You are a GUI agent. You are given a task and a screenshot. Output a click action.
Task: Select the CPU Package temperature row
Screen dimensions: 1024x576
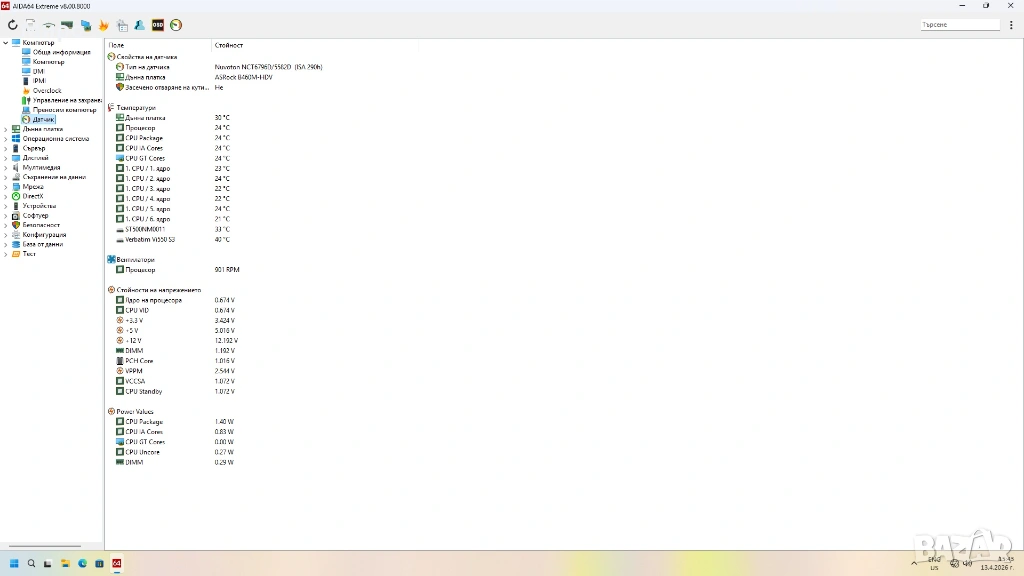coord(144,138)
